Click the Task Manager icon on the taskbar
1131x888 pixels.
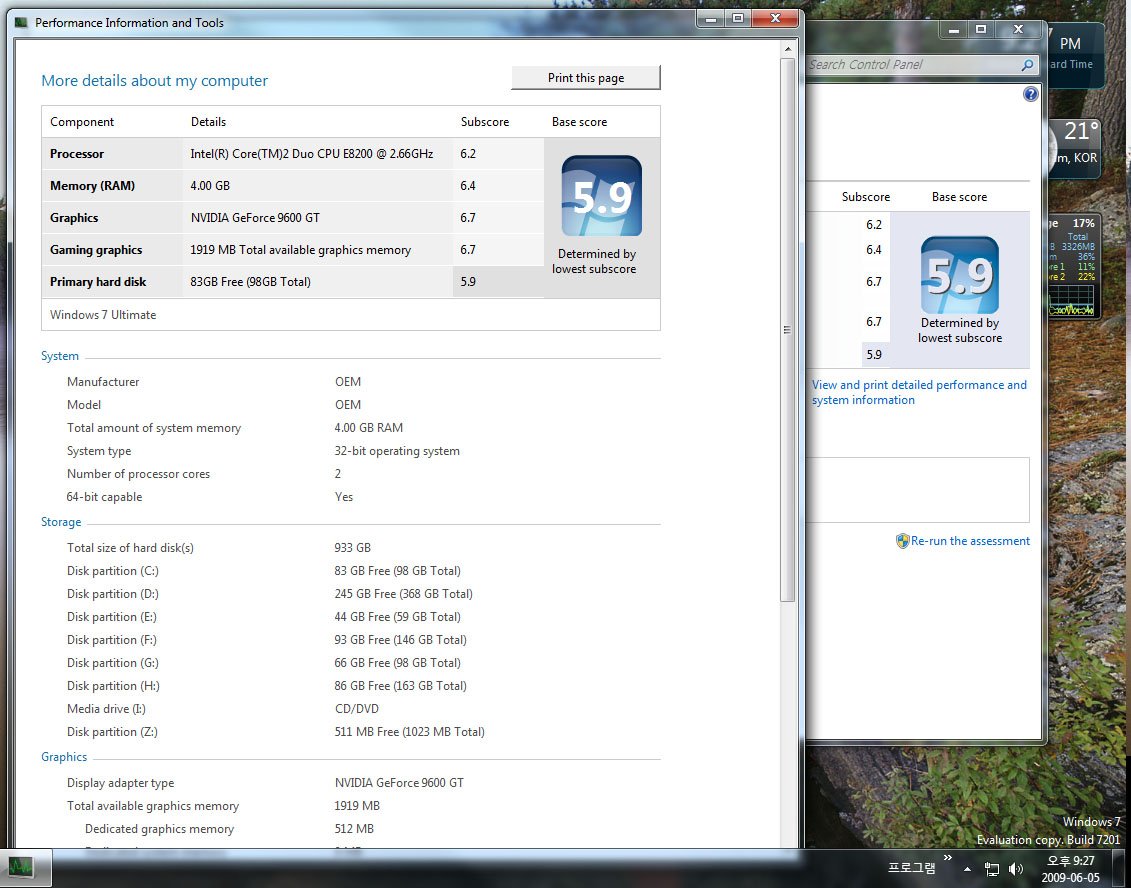click(21, 867)
